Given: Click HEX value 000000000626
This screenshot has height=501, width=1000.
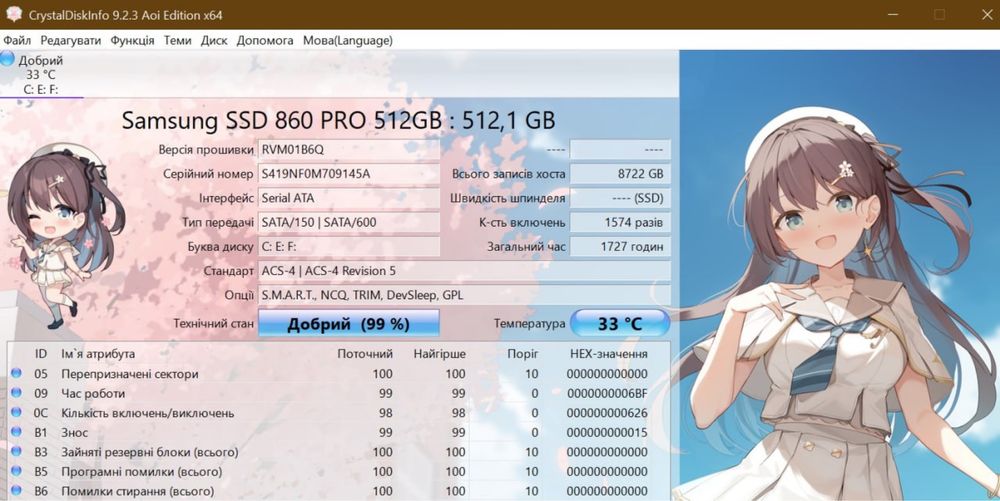Looking at the screenshot, I should click(607, 413).
